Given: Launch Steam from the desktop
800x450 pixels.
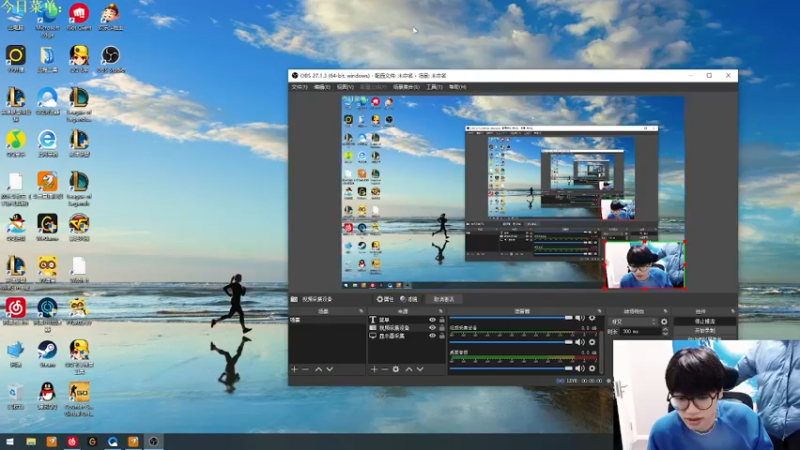Looking at the screenshot, I should tap(47, 354).
